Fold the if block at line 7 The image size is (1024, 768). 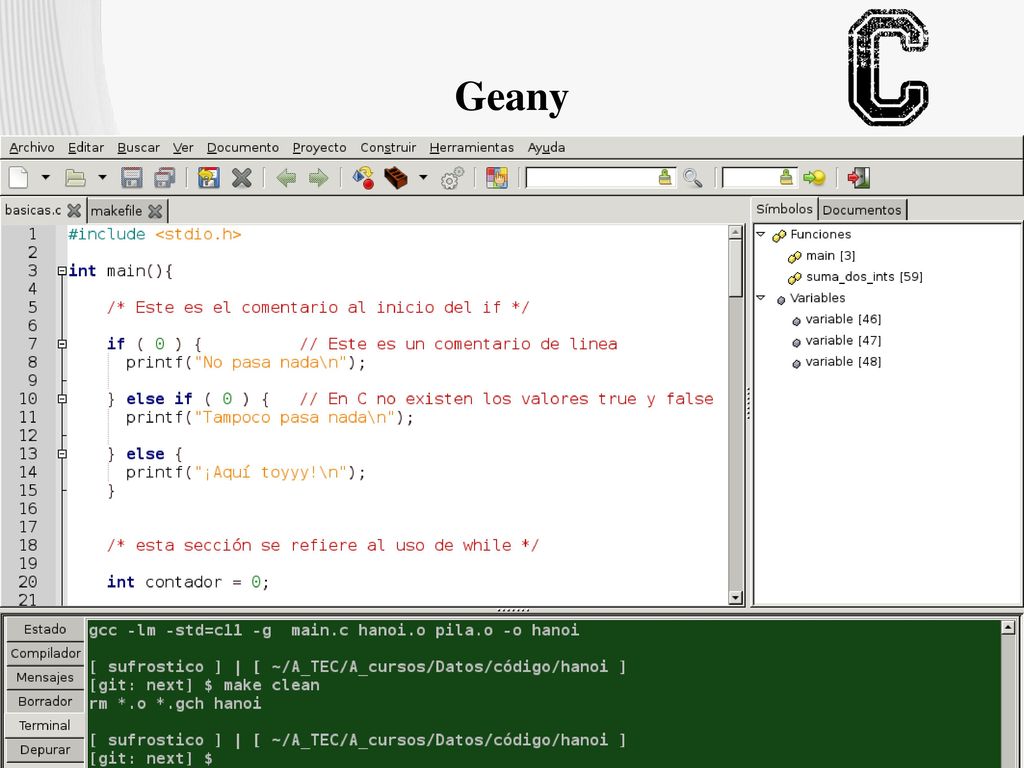61,344
